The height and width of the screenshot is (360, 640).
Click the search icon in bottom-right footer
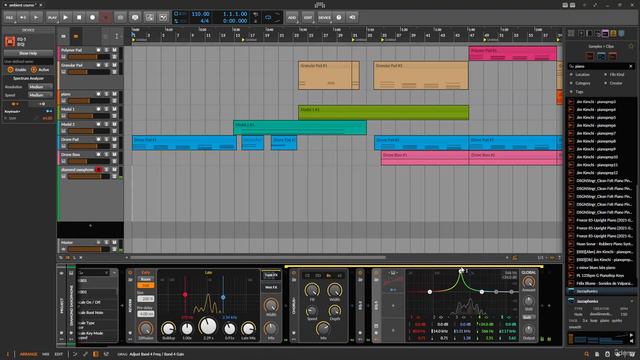[586, 354]
